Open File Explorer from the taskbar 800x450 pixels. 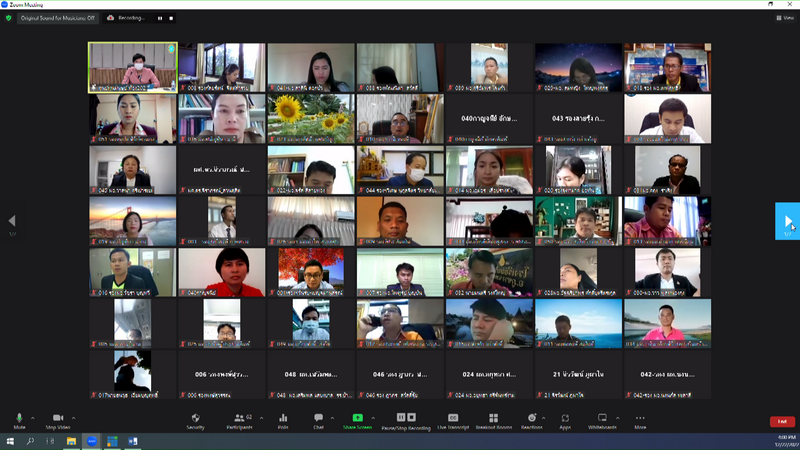point(71,441)
